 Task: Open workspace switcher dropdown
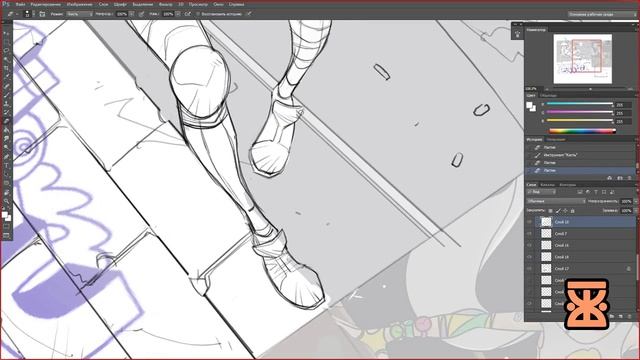602,14
